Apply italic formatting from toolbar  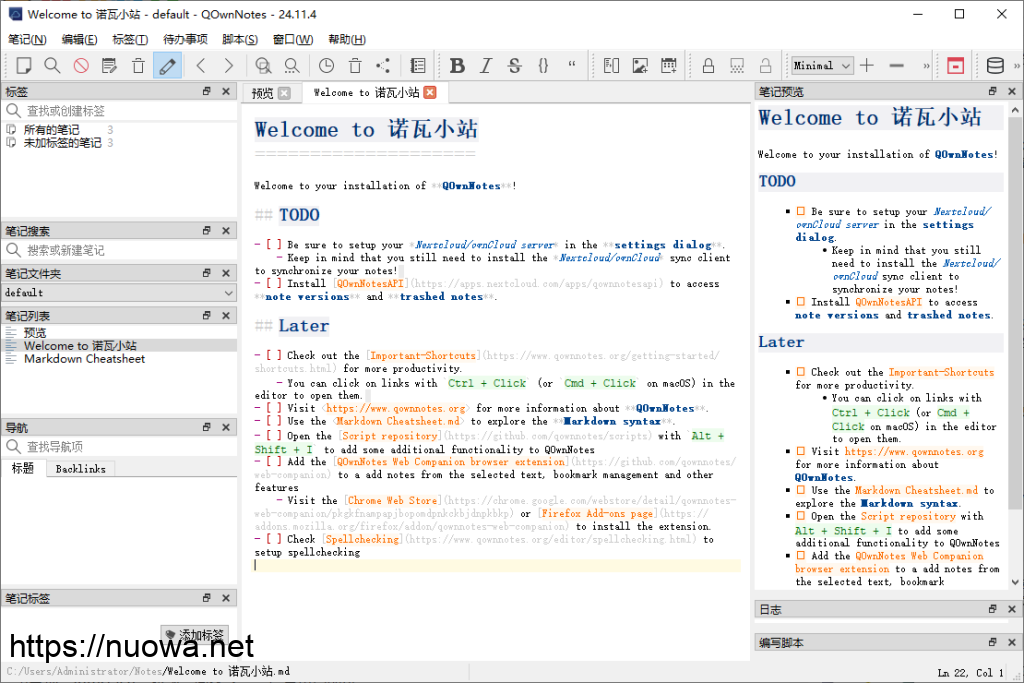coord(486,66)
